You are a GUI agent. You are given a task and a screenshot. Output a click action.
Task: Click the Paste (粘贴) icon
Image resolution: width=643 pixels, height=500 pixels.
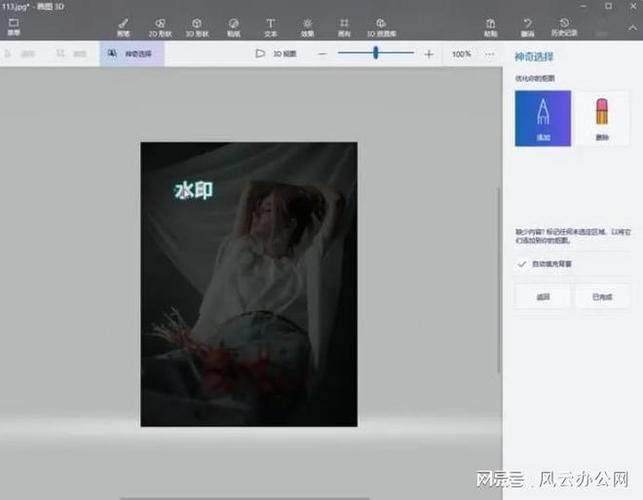491,26
